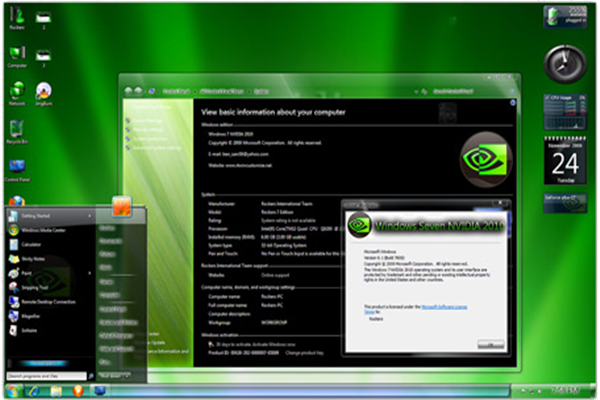The width and height of the screenshot is (600, 400).
Task: Launch Snipping Tool from the Start menu
Action: tap(51, 287)
